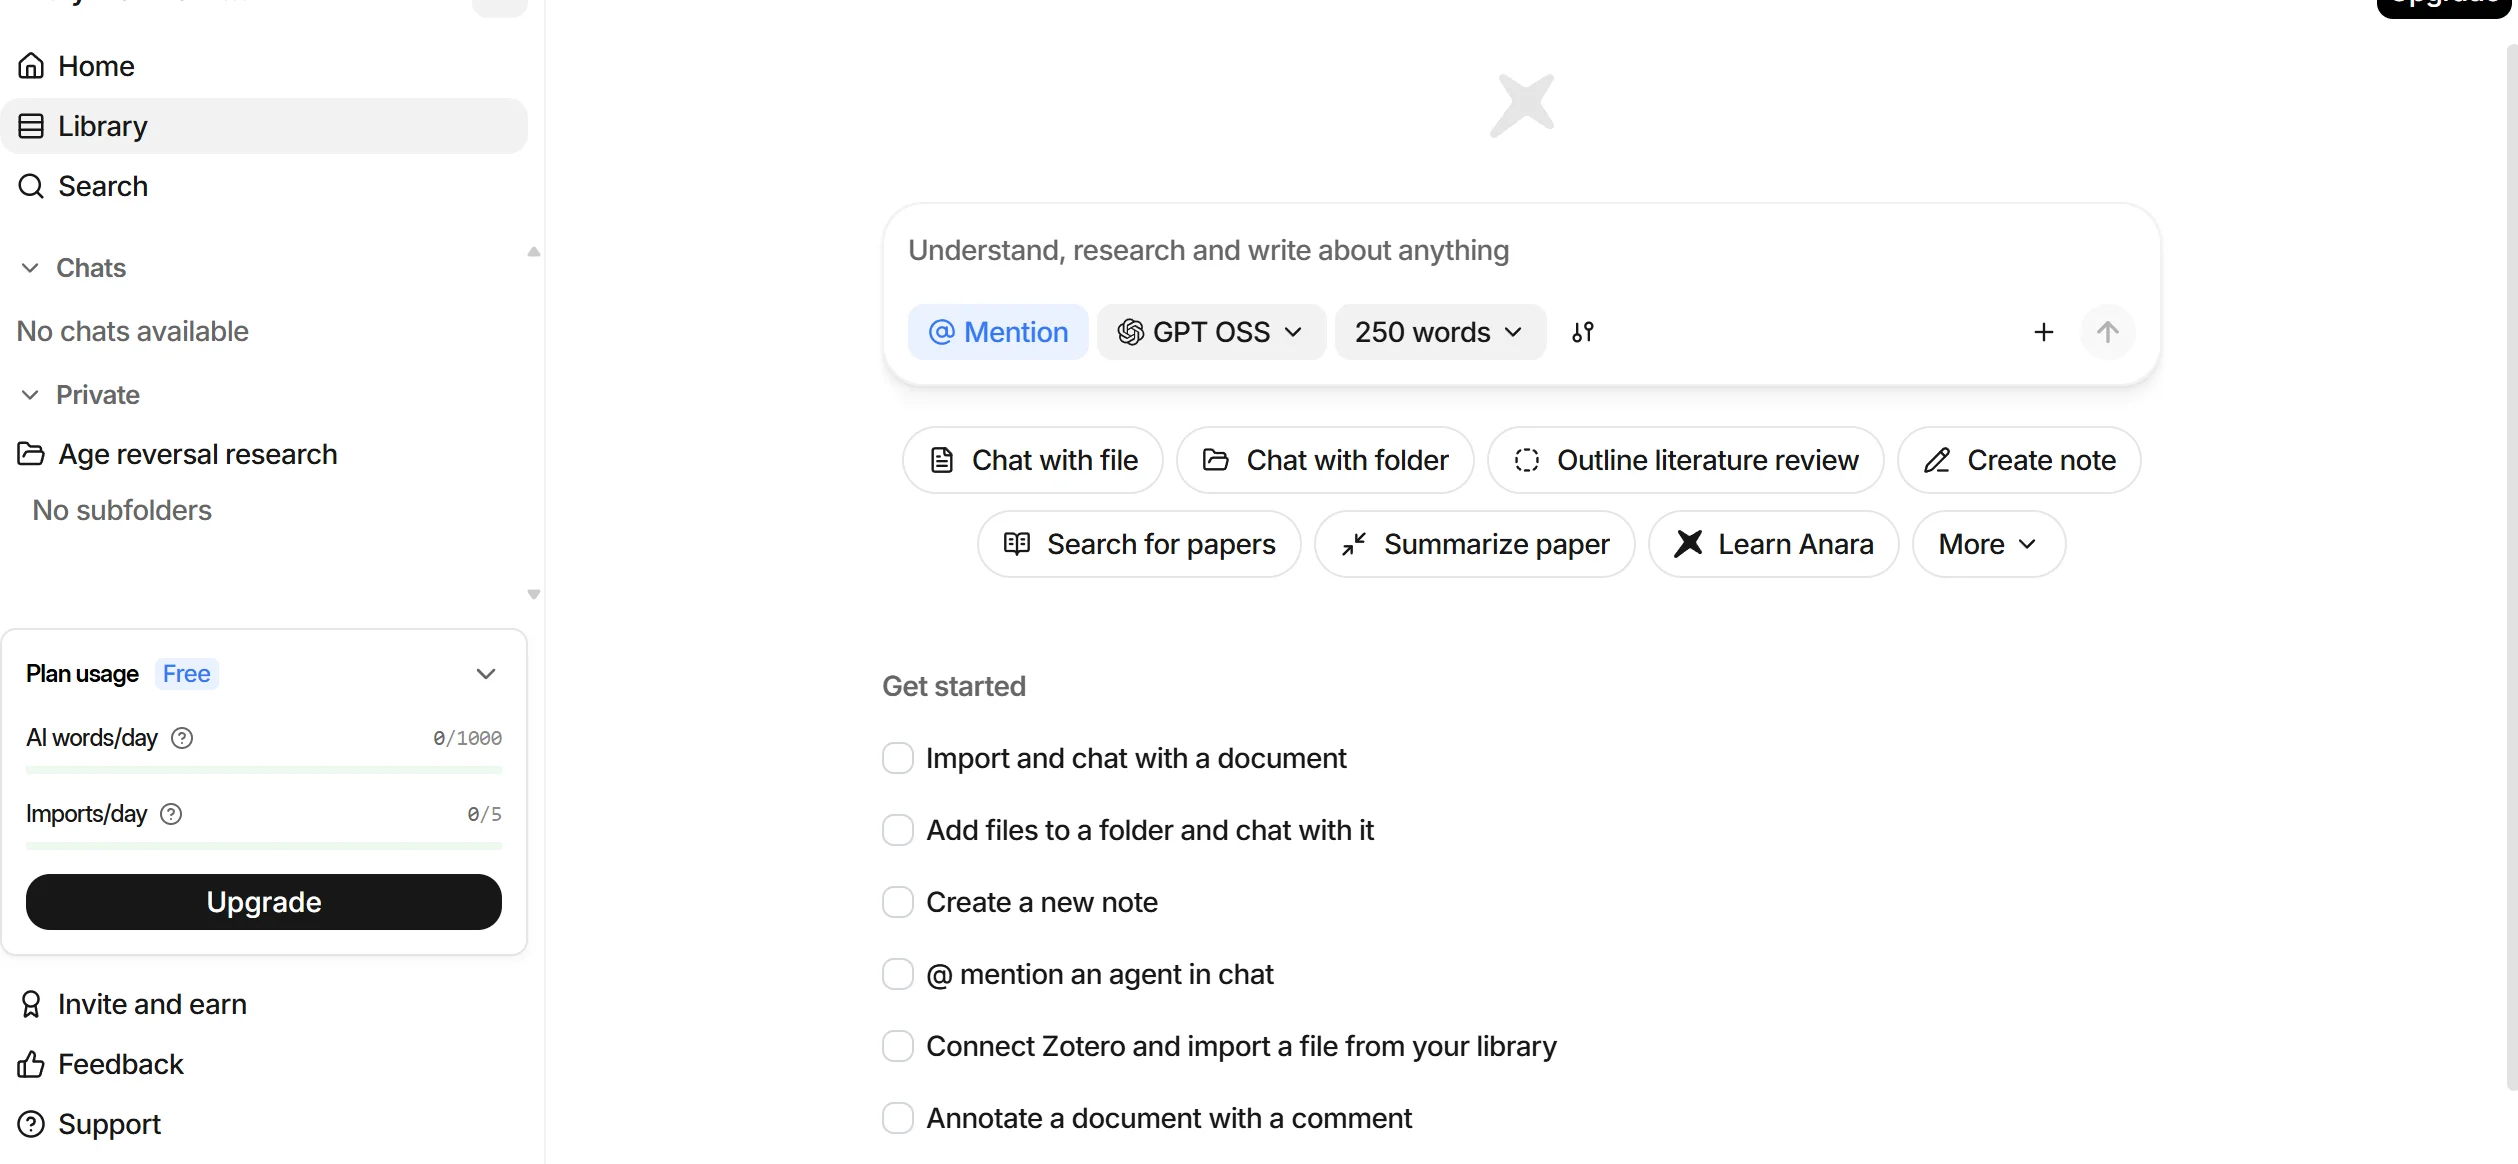The width and height of the screenshot is (2518, 1164).
Task: Tick Connect Zotero and import a file
Action: [x=897, y=1046]
